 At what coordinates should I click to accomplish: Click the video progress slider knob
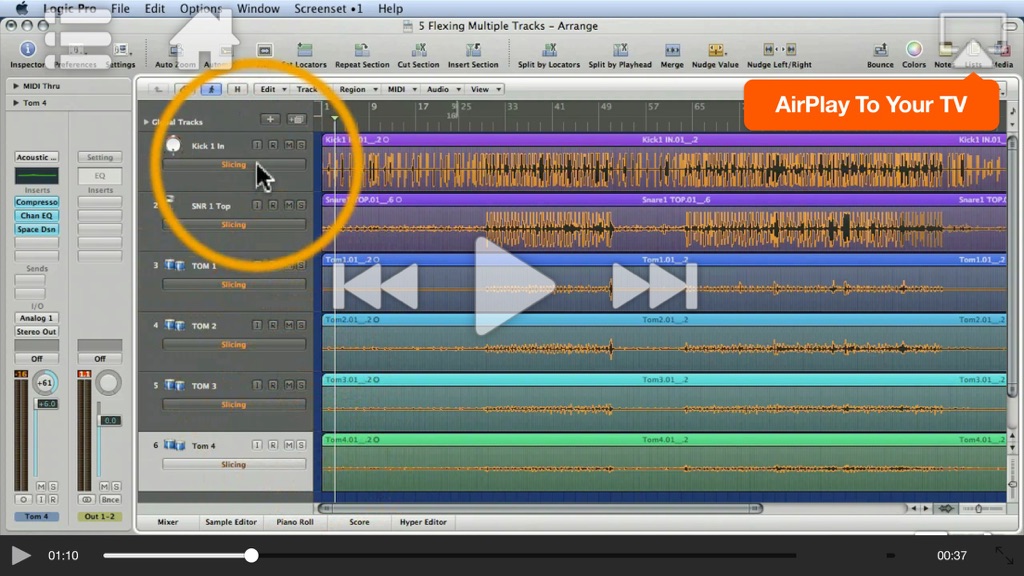click(251, 556)
